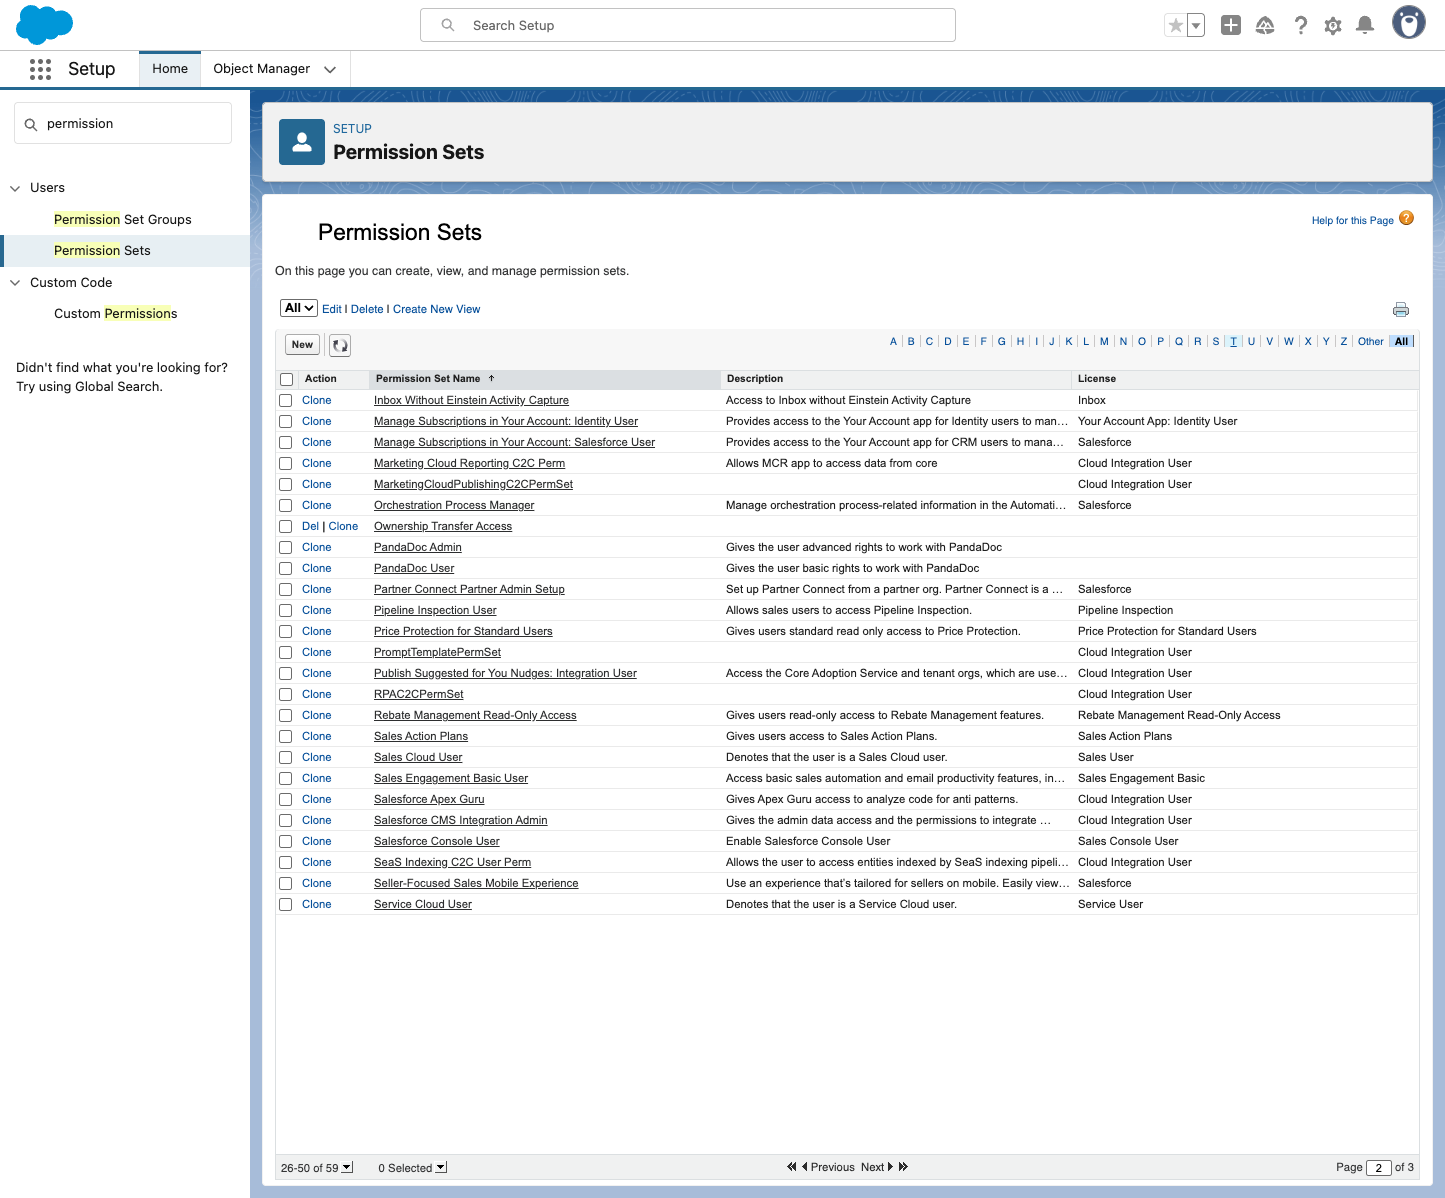The height and width of the screenshot is (1198, 1445).
Task: Click the printable view printer icon
Action: (1401, 310)
